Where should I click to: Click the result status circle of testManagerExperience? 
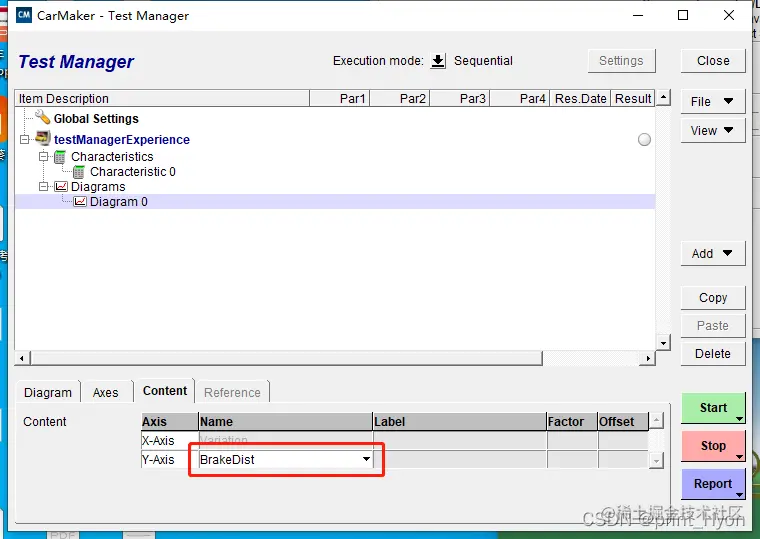coord(644,140)
